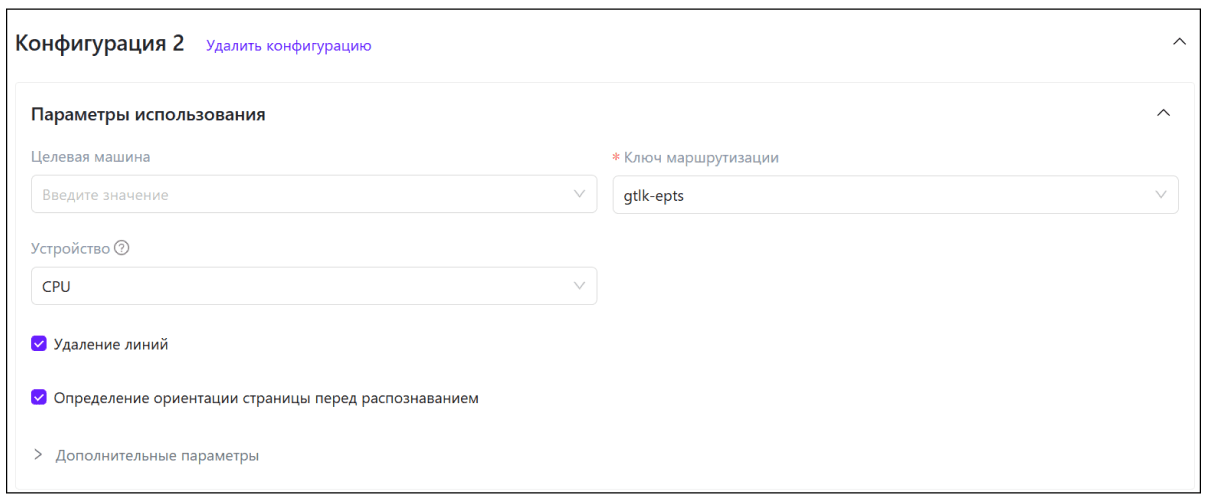Open the Ключ маршрутизации dropdown with gtlk-epts
This screenshot has width=1209, height=501.
tap(880, 195)
